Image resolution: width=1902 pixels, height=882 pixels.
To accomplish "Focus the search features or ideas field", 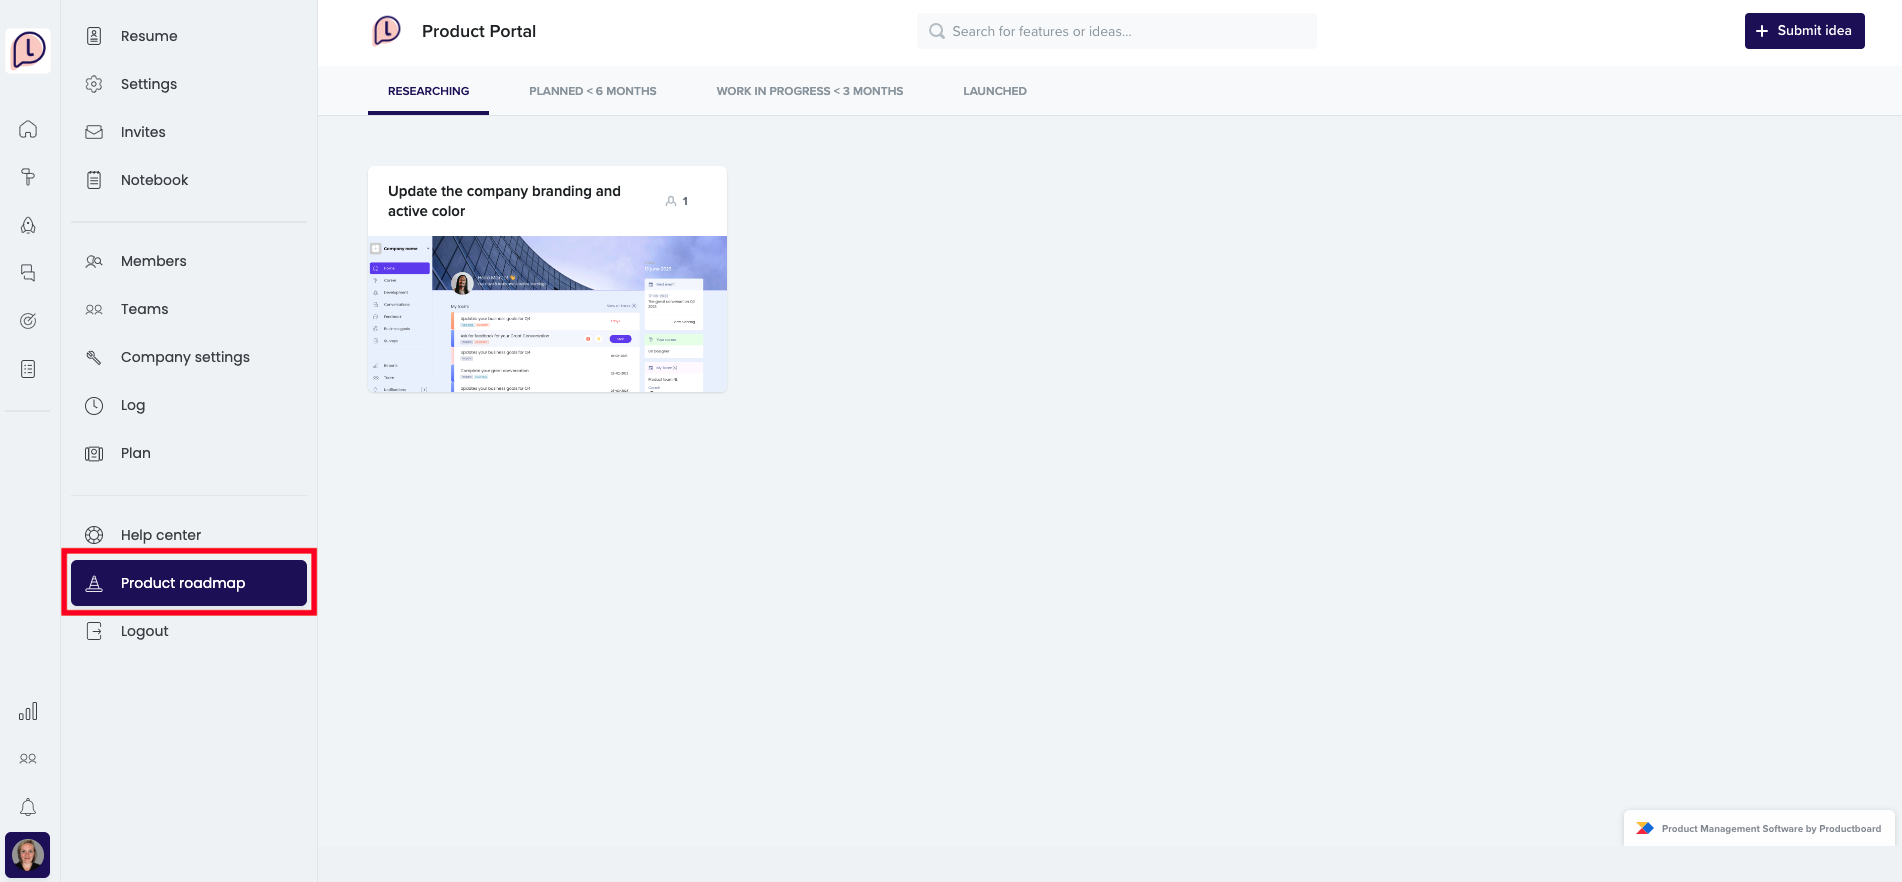I will click(x=1120, y=31).
